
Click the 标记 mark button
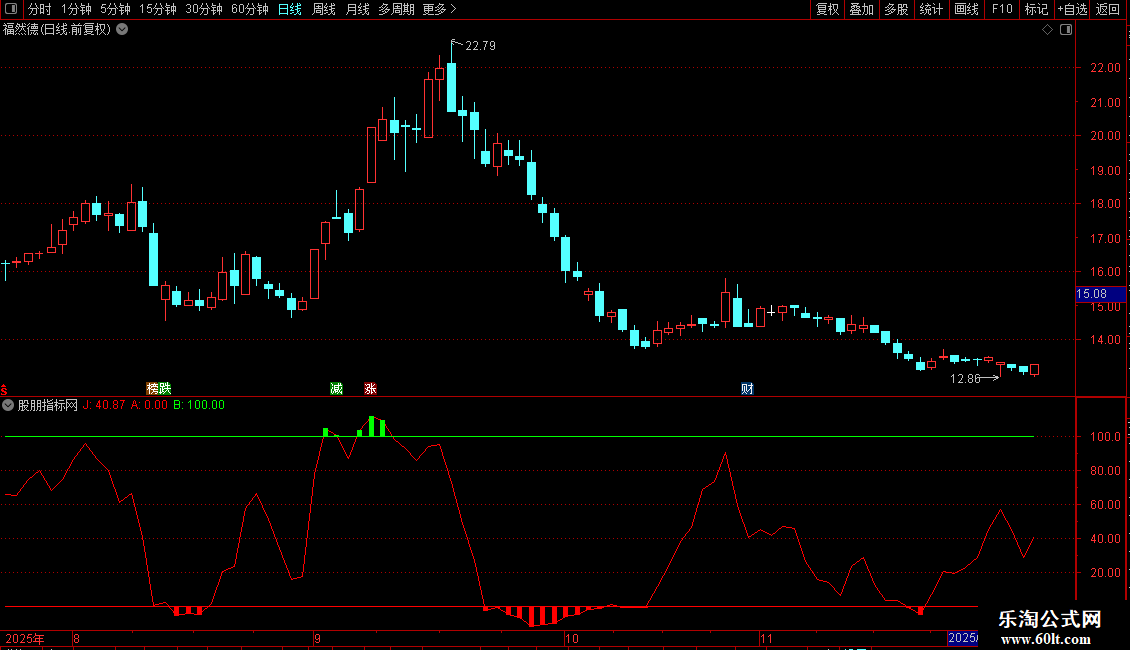[x=1036, y=9]
